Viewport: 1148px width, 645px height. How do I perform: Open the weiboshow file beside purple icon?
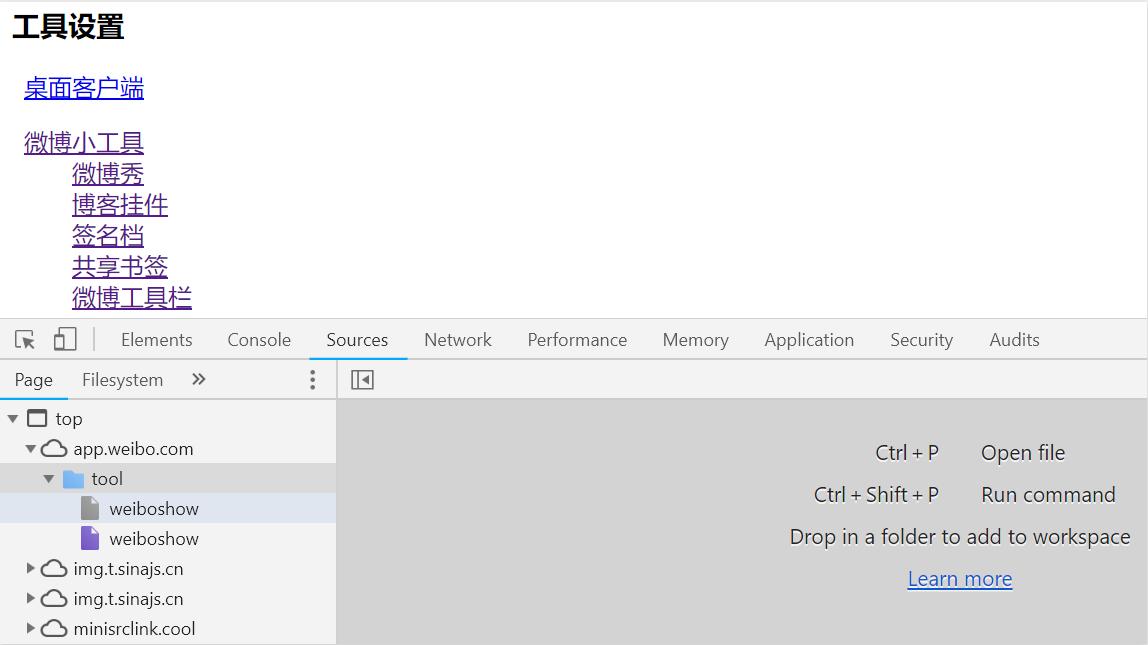[154, 539]
